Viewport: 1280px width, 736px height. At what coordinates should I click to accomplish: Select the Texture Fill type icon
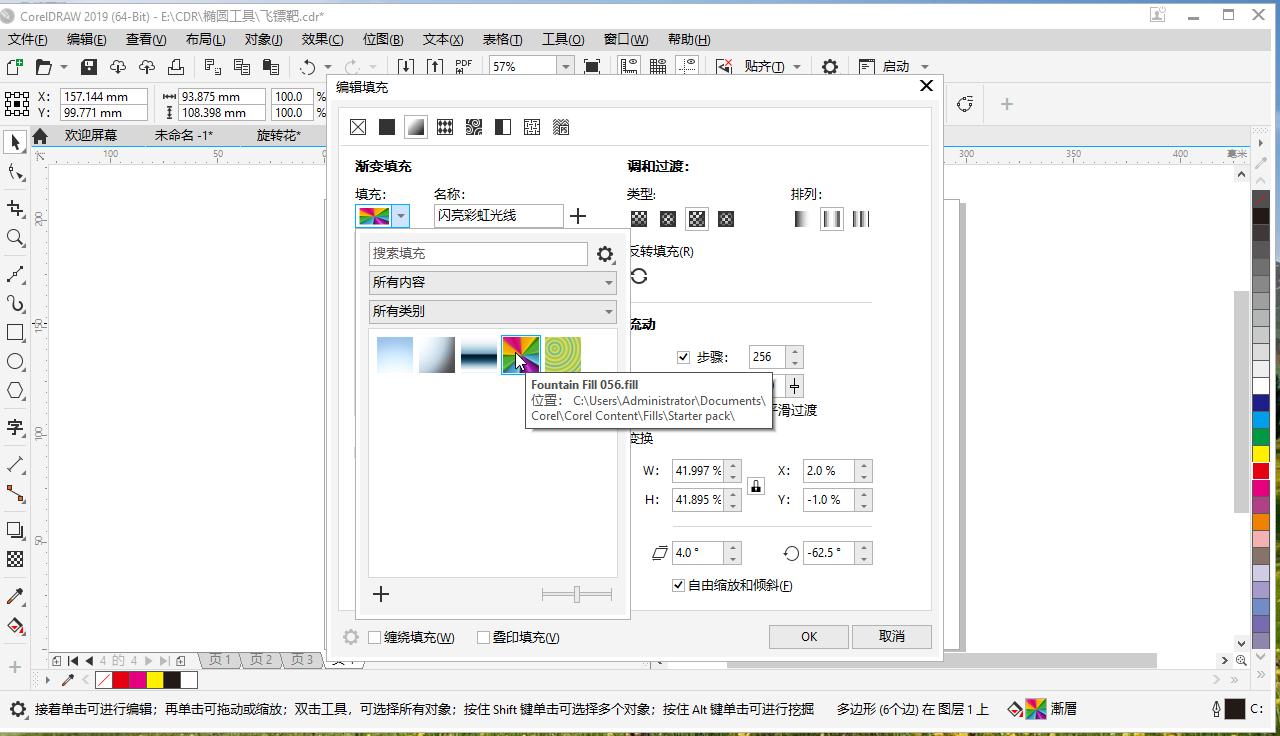tap(532, 127)
